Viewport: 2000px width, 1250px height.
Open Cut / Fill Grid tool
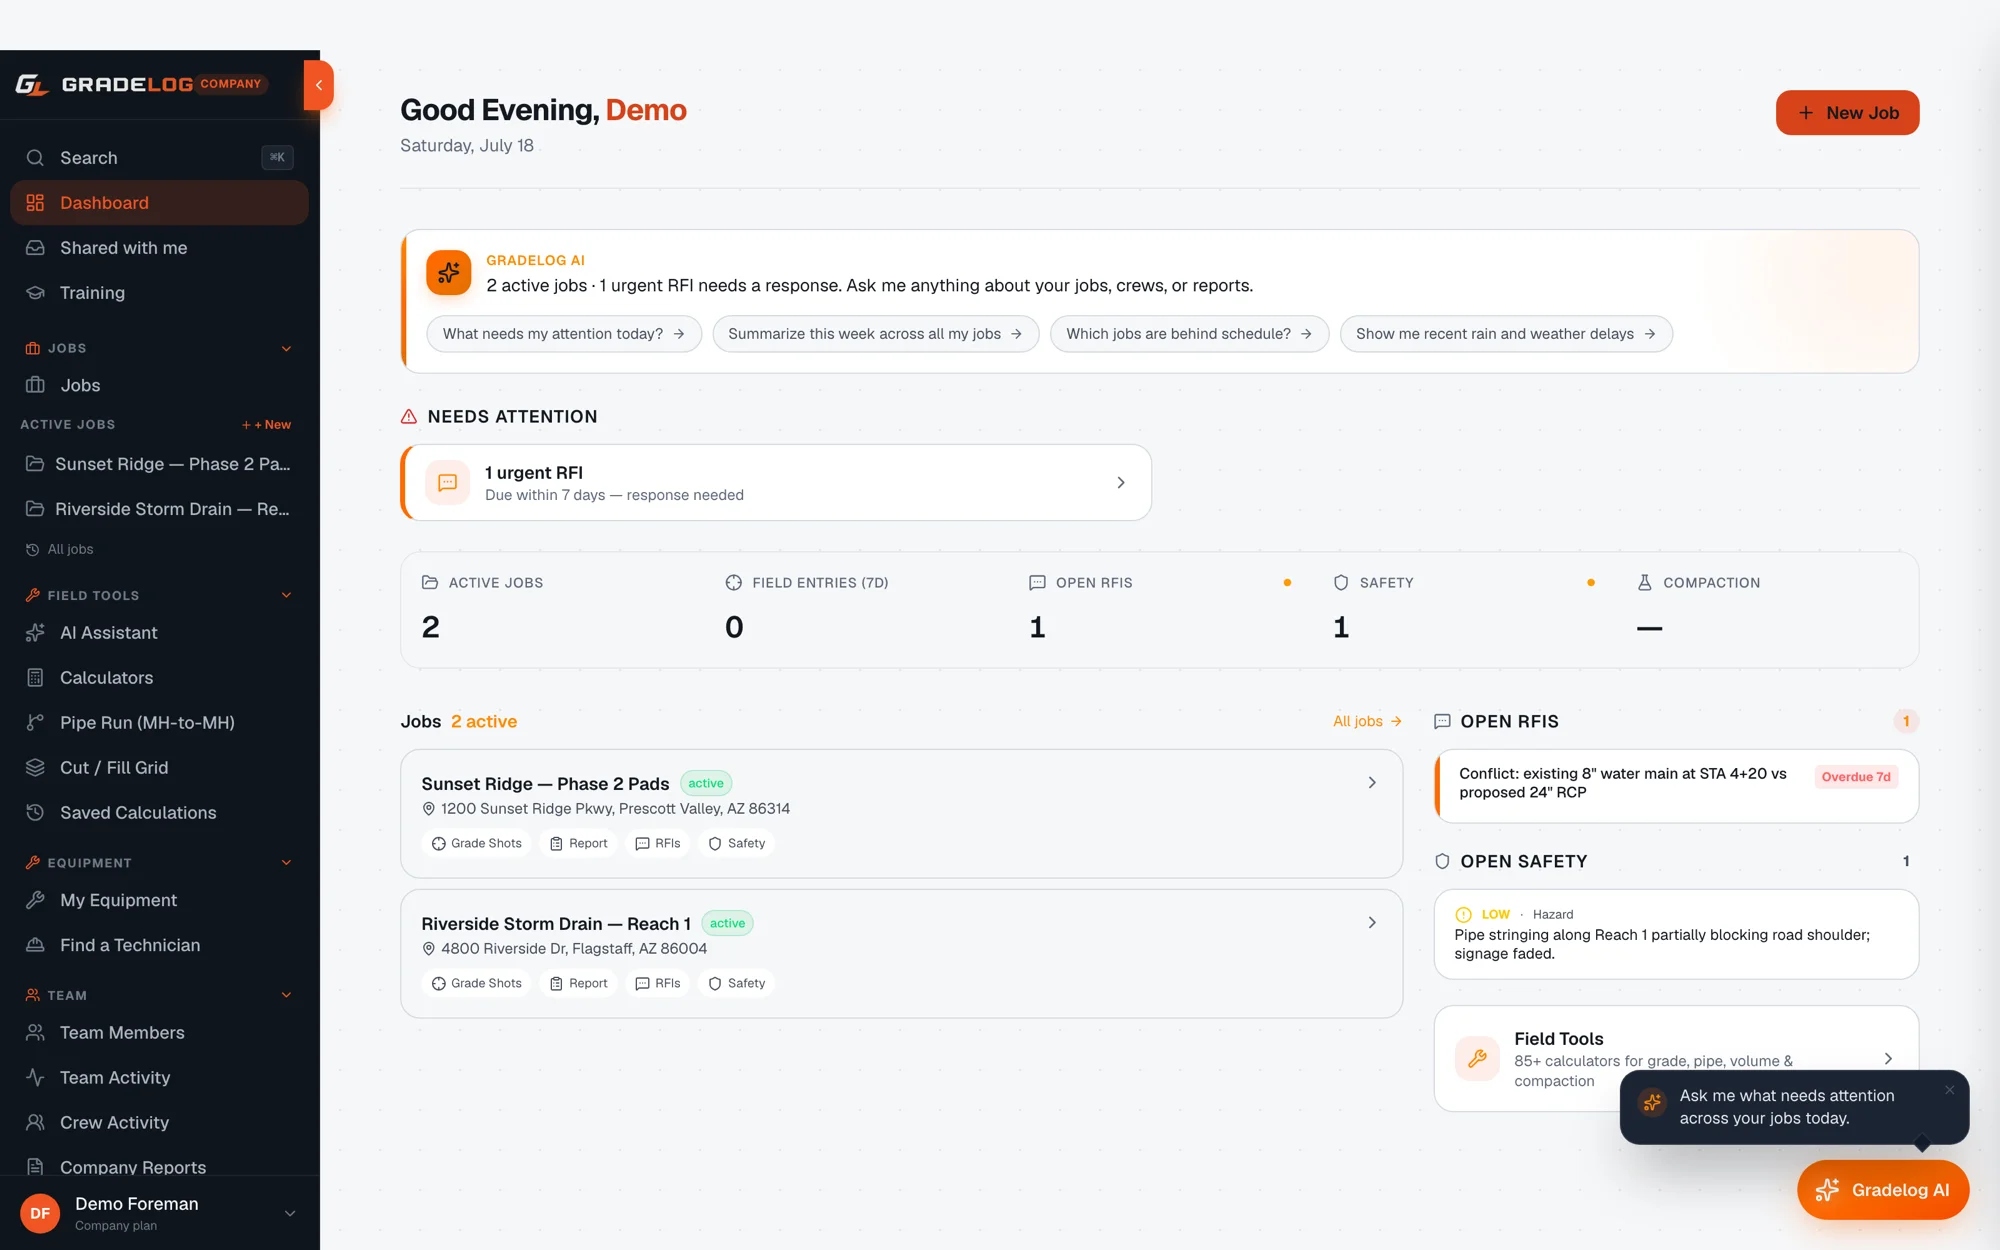click(x=160, y=768)
